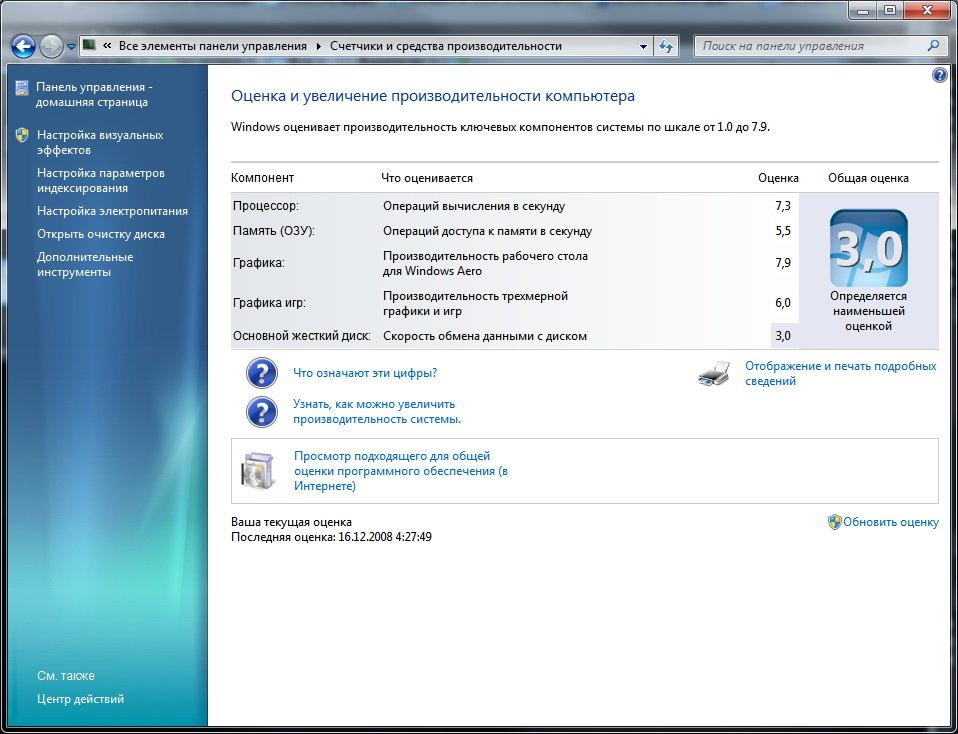Image resolution: width=958 pixels, height=734 pixels.
Task: Click the control panel icon in address bar
Action: coord(89,45)
